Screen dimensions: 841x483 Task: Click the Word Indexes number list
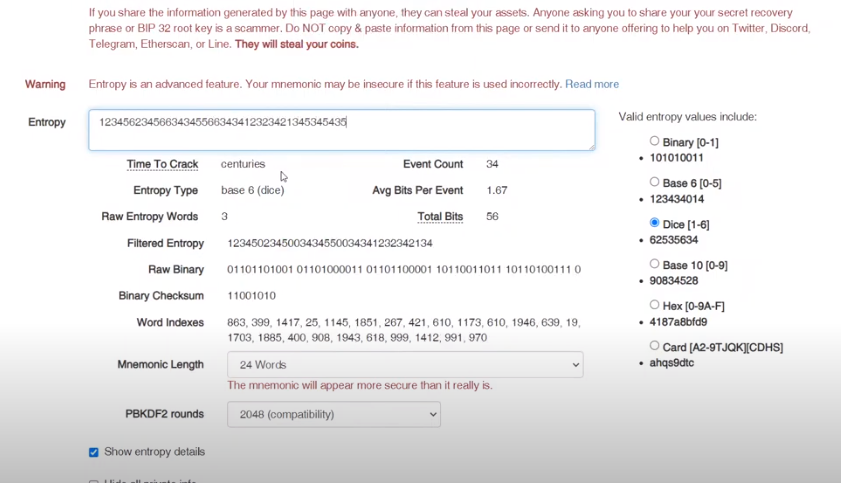tap(403, 330)
